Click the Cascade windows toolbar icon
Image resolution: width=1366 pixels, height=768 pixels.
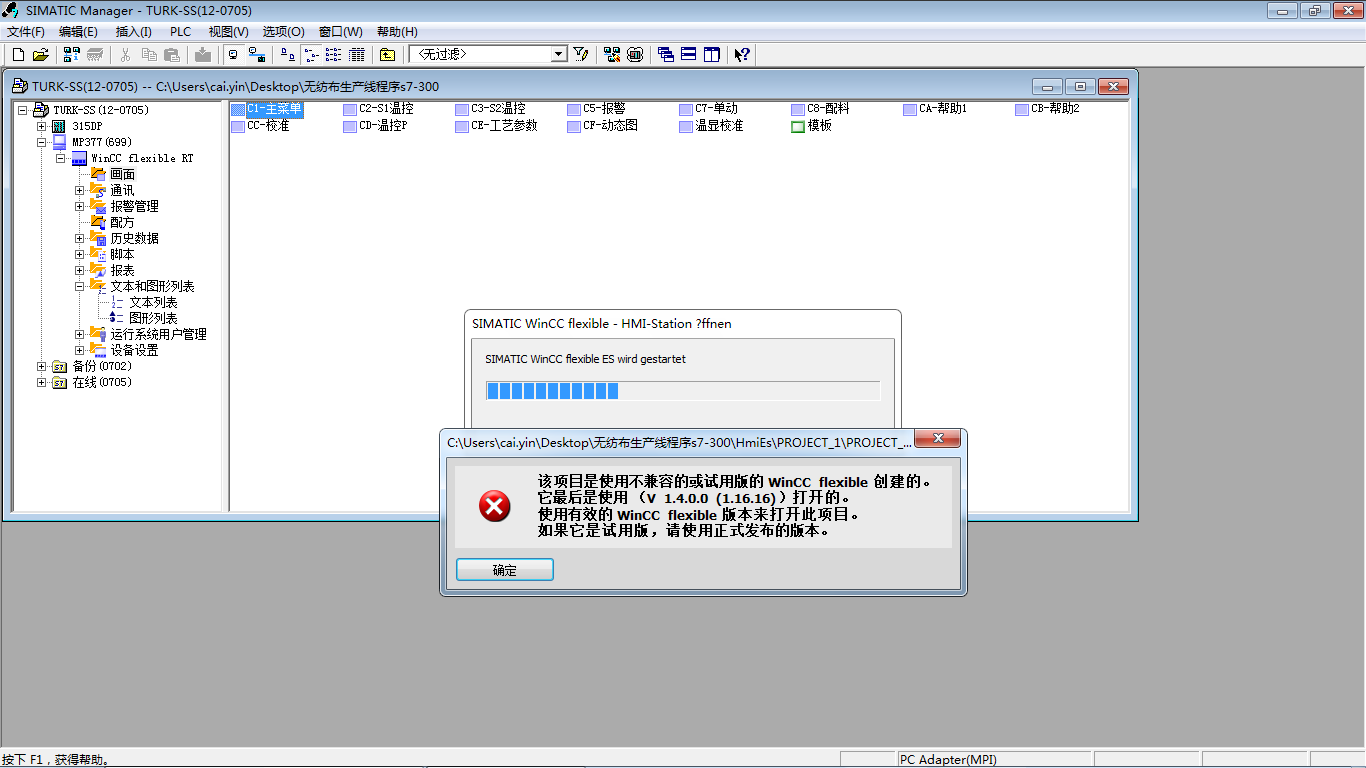(665, 54)
